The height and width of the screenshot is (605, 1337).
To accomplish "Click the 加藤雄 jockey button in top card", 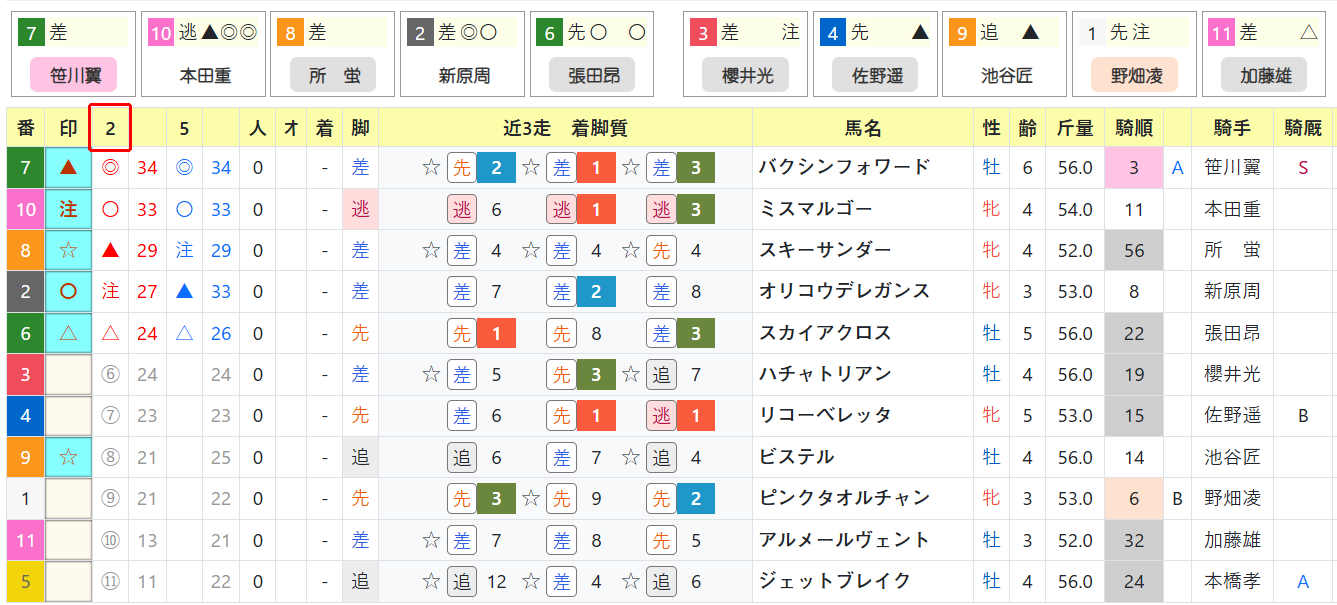I will coord(1265,75).
